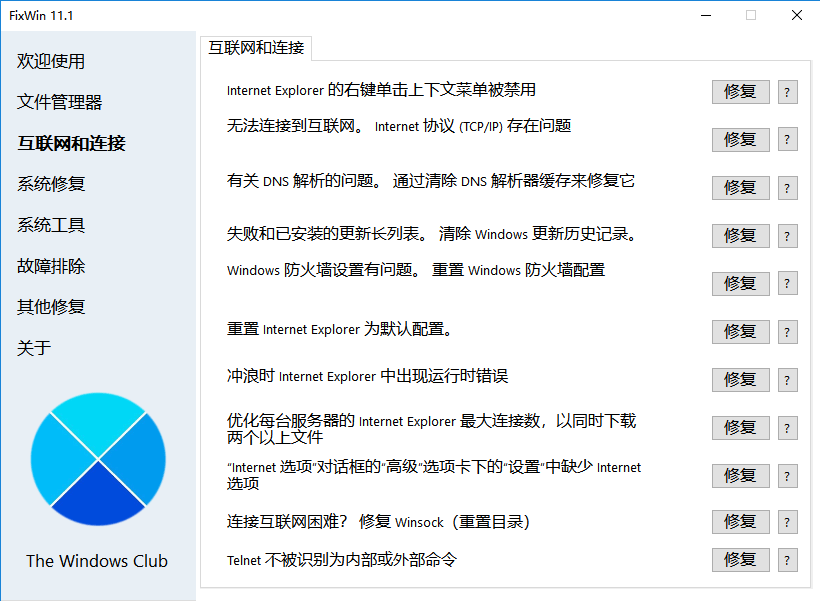Open help for Windows firewall reset fix
The height and width of the screenshot is (601, 820).
coord(787,283)
